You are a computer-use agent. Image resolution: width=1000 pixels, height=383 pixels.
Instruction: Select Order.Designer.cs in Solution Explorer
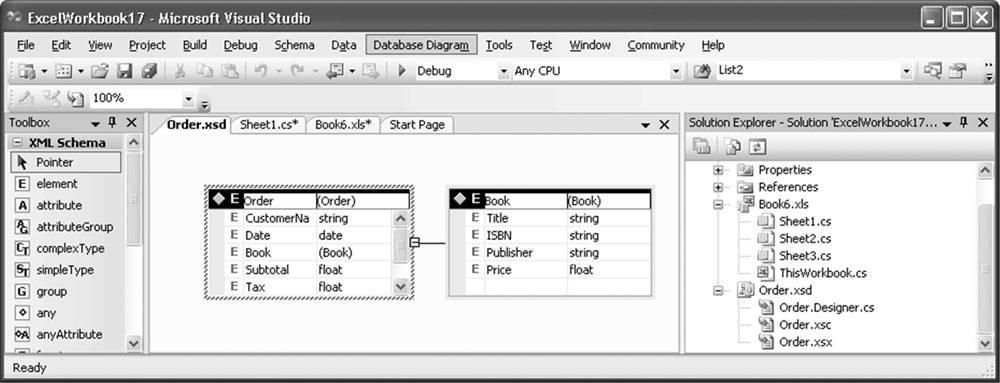point(827,308)
